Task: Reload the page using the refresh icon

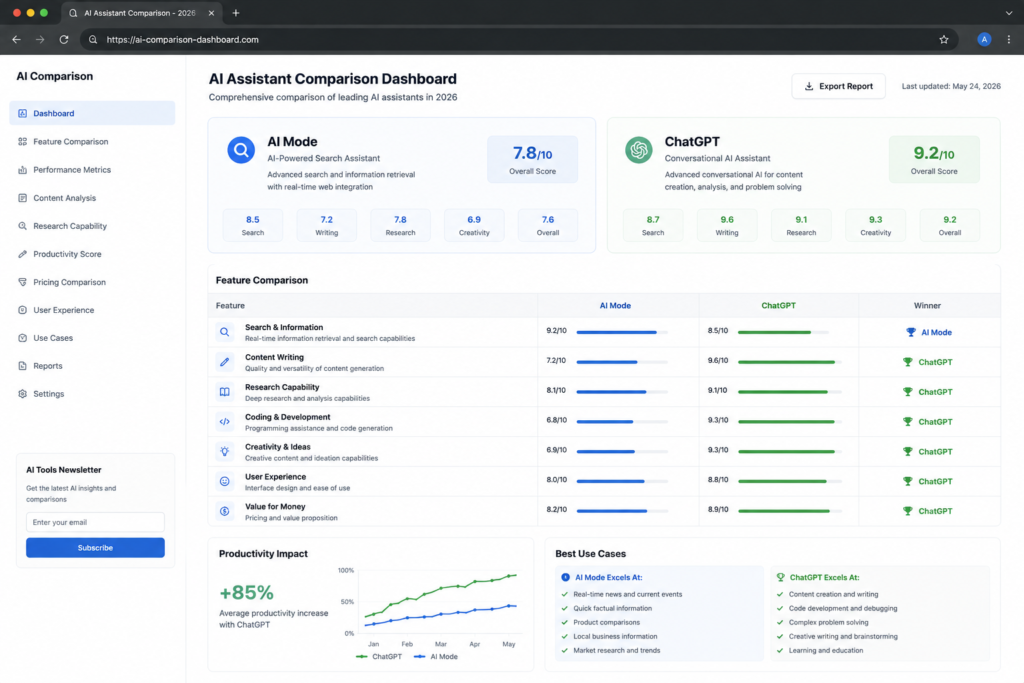Action: point(64,40)
